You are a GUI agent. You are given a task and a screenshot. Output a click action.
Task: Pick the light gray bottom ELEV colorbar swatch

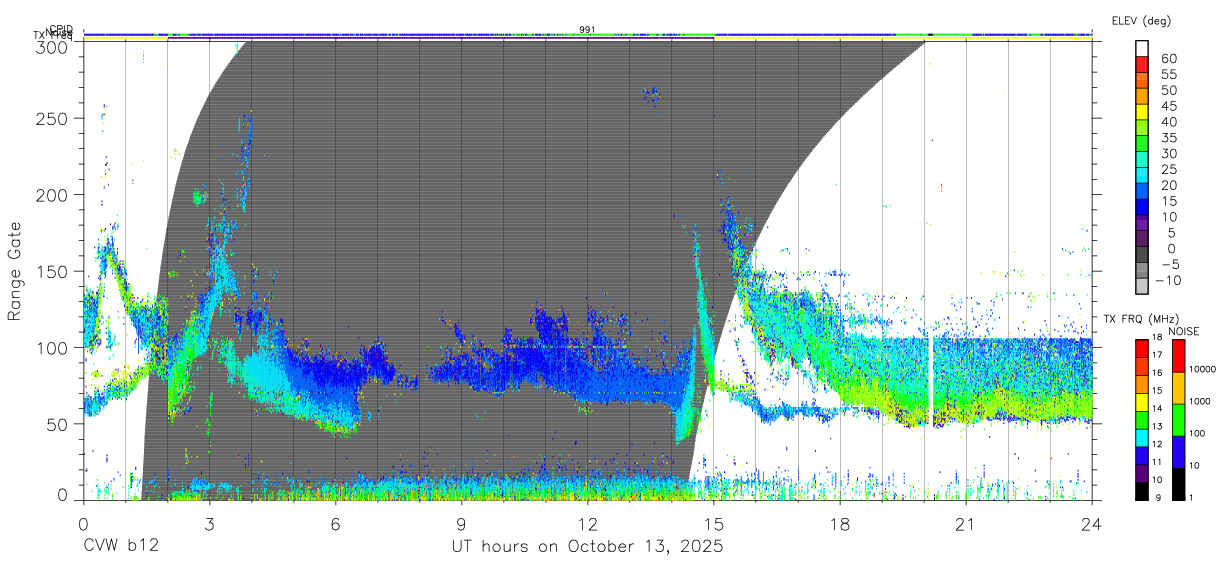(x=1143, y=285)
